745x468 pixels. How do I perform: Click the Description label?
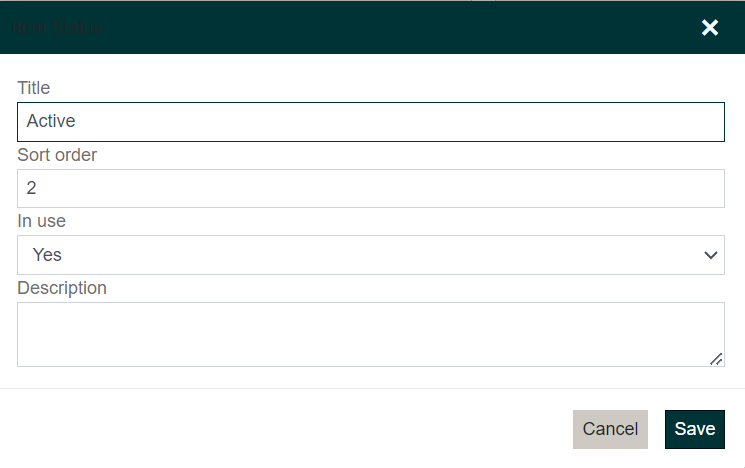62,288
